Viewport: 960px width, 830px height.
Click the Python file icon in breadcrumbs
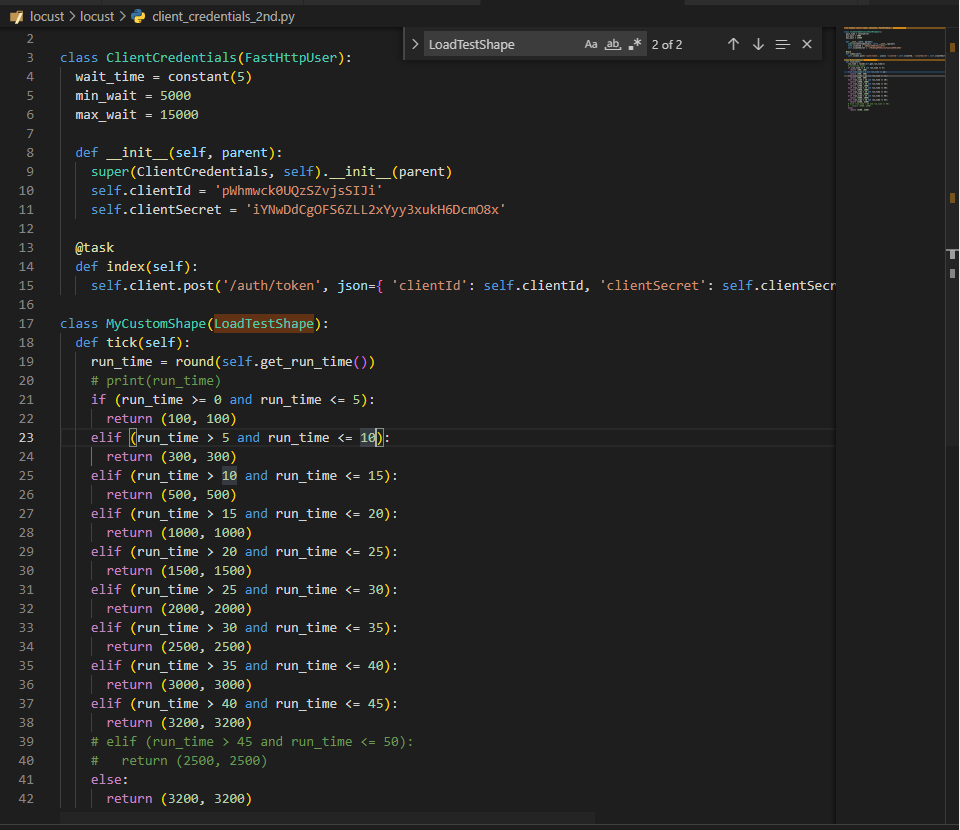pos(138,16)
